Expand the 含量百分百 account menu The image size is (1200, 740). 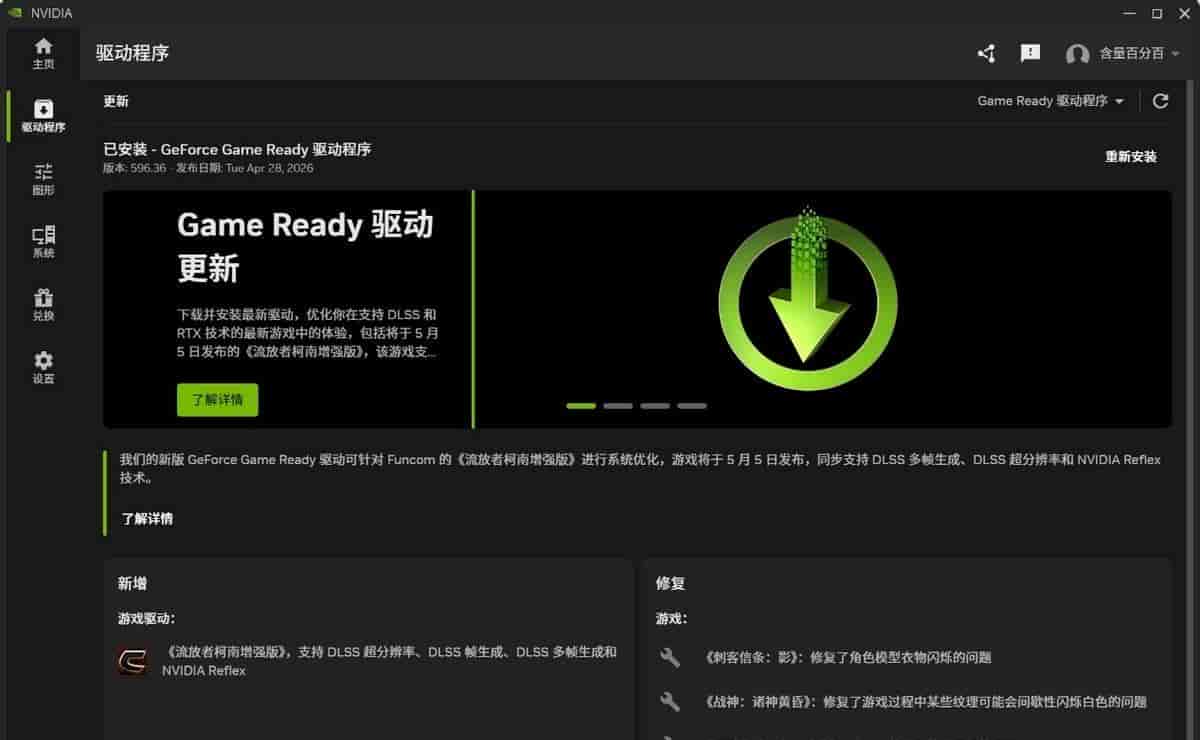tap(1140, 54)
